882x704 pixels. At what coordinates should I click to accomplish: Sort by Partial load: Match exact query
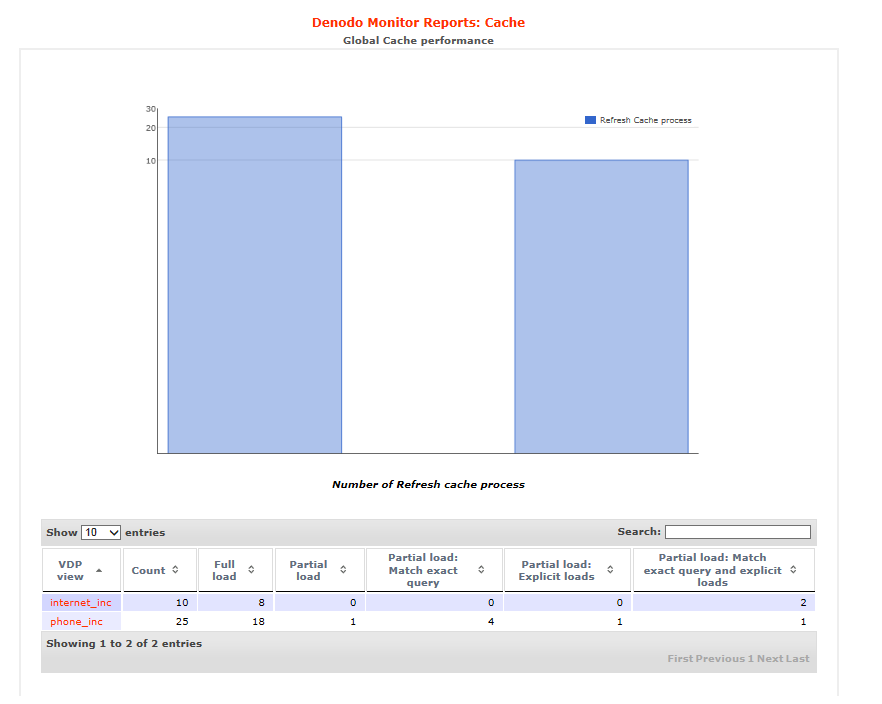pyautogui.click(x=434, y=570)
